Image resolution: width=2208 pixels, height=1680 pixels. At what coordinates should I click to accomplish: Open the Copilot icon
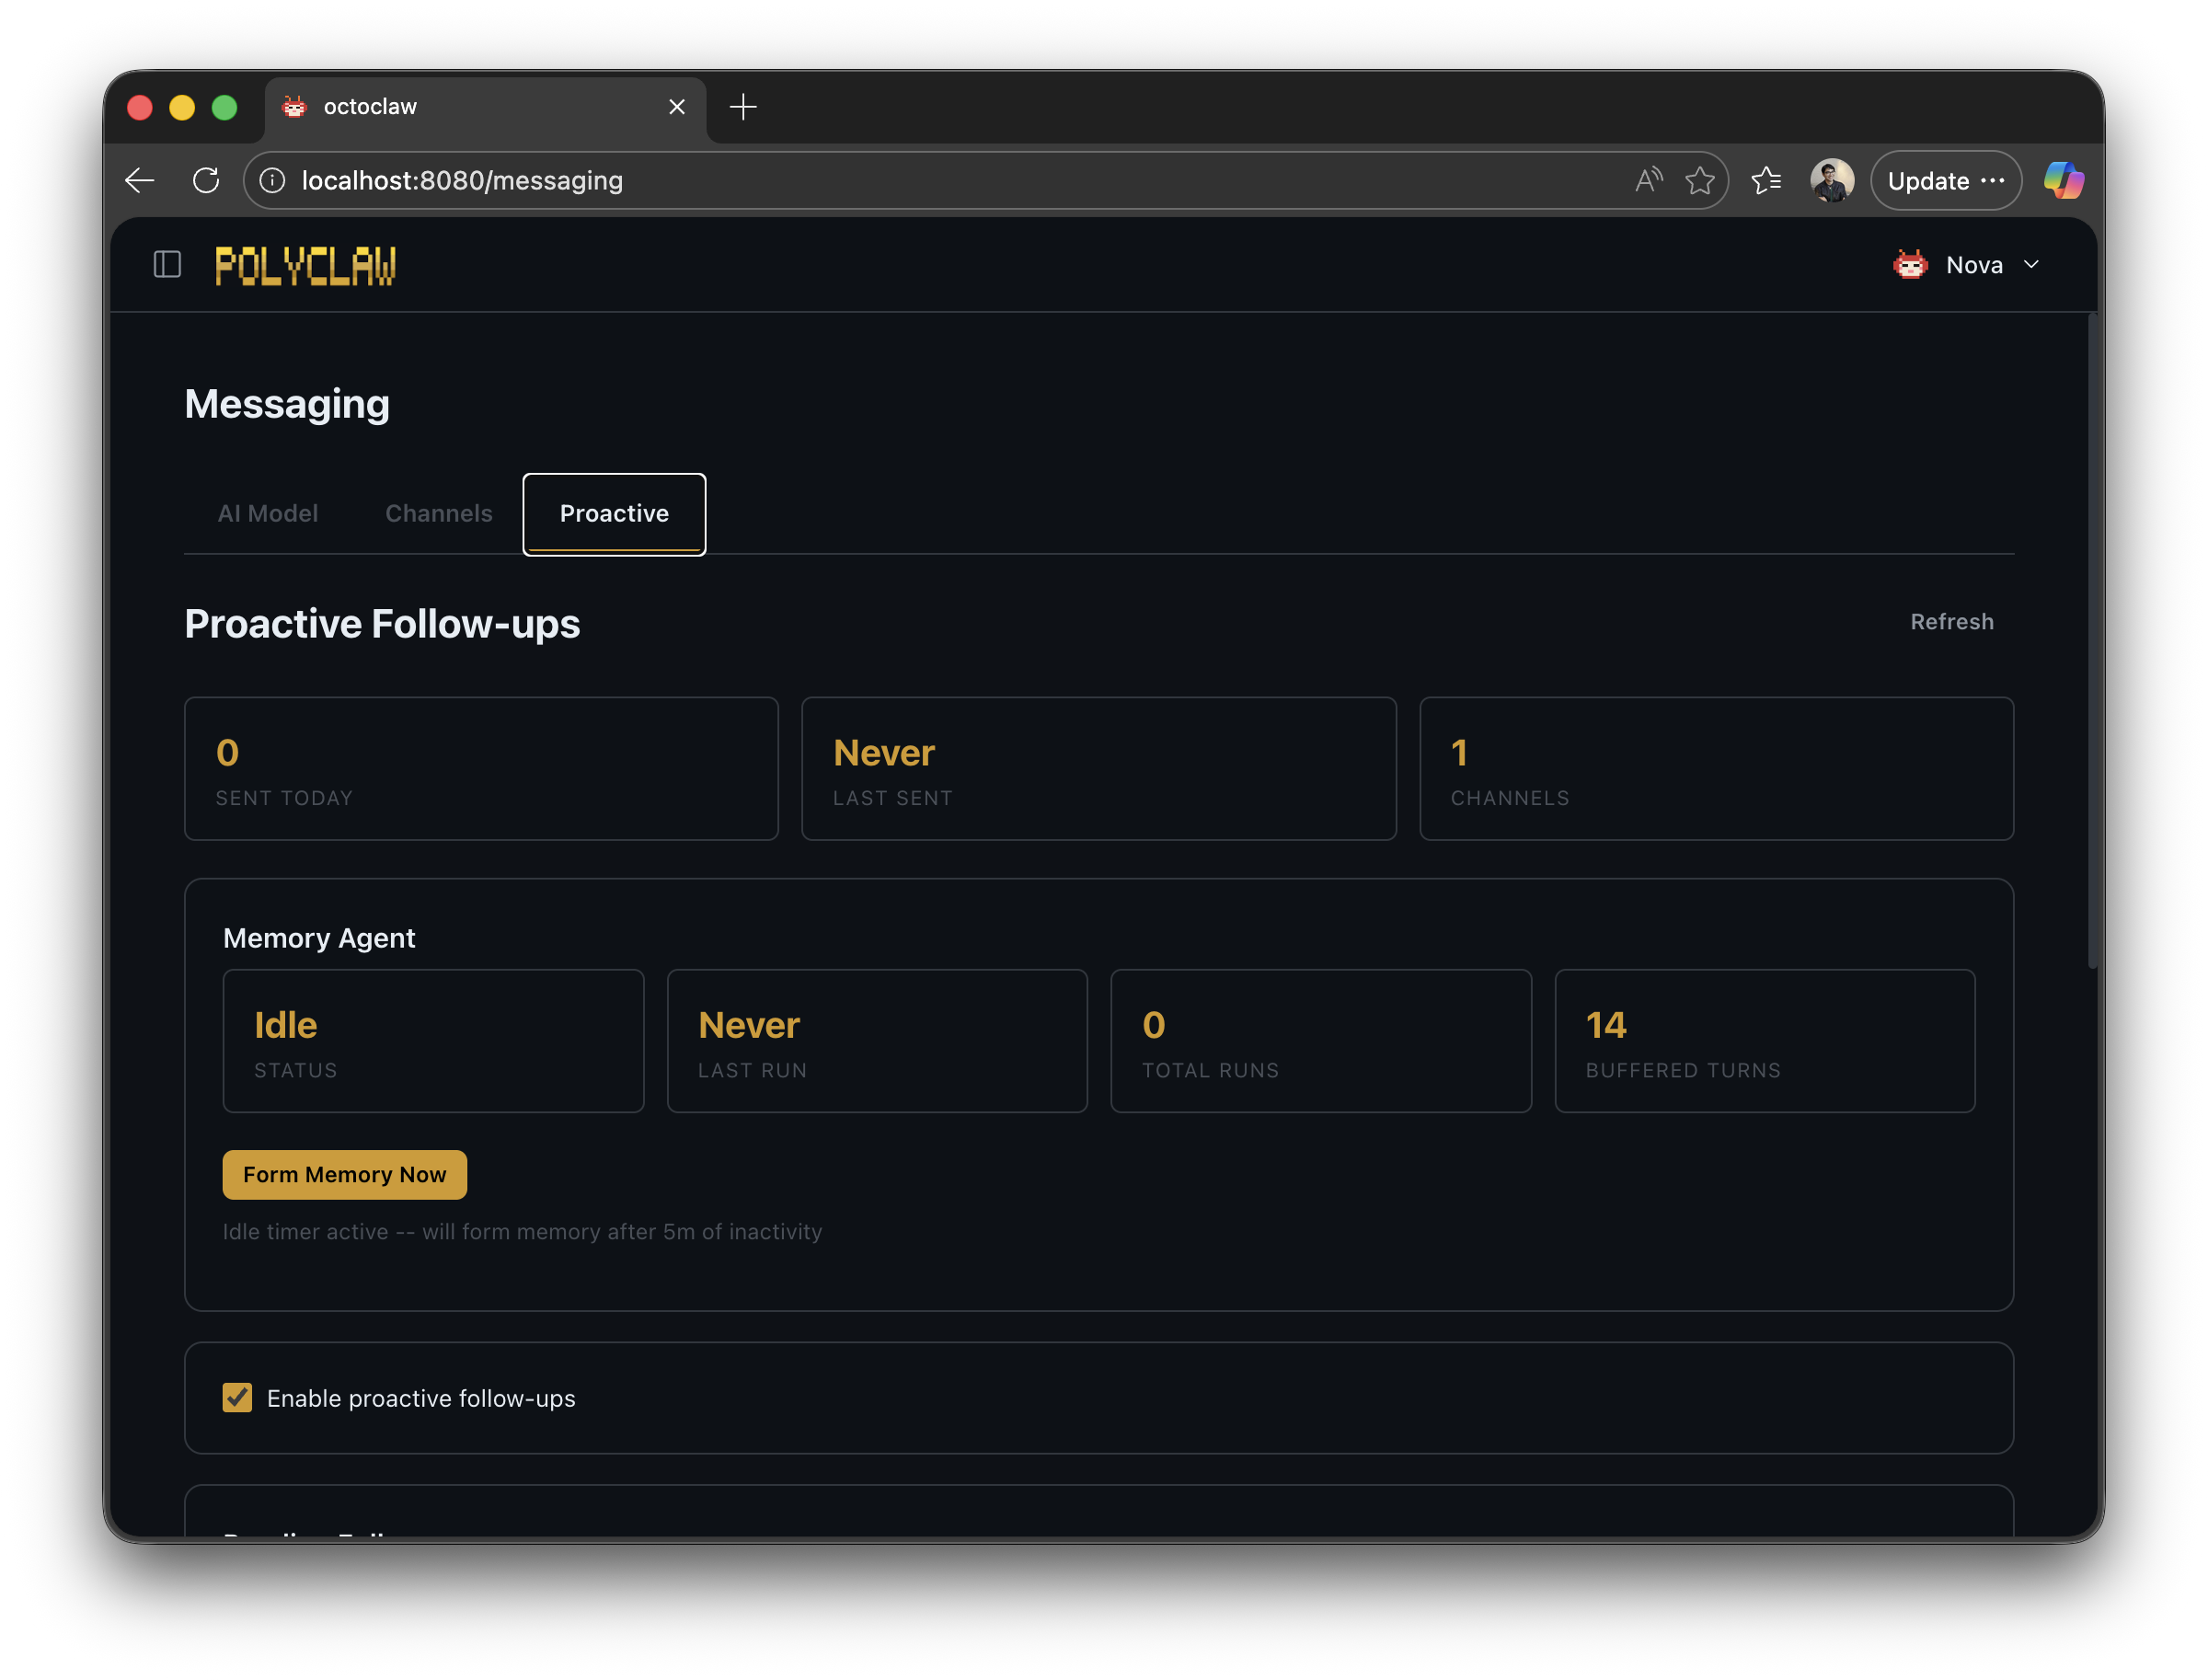(2063, 181)
